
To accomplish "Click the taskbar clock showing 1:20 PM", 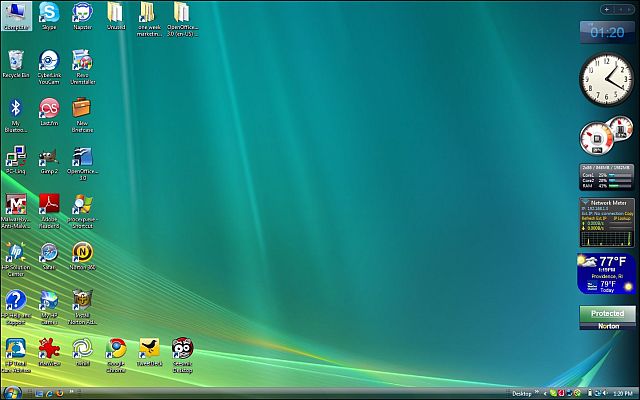I will point(623,394).
